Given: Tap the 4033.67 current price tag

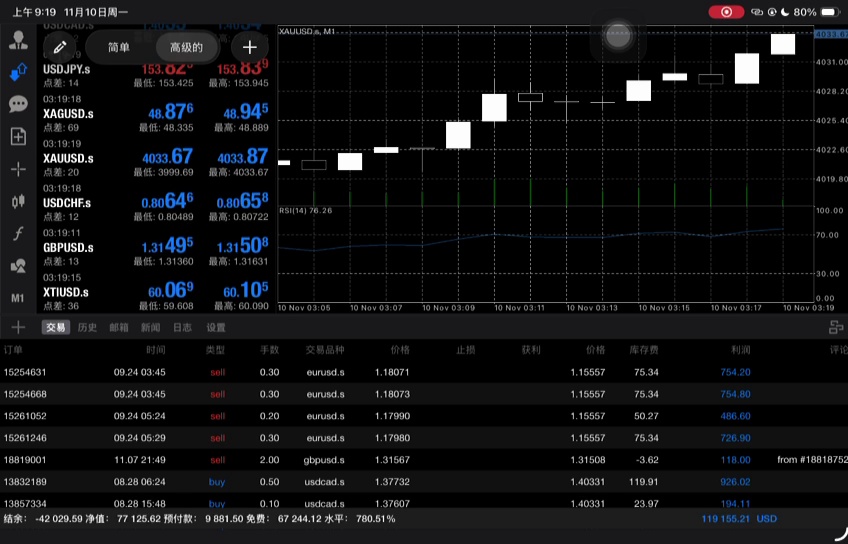Looking at the screenshot, I should [x=832, y=34].
